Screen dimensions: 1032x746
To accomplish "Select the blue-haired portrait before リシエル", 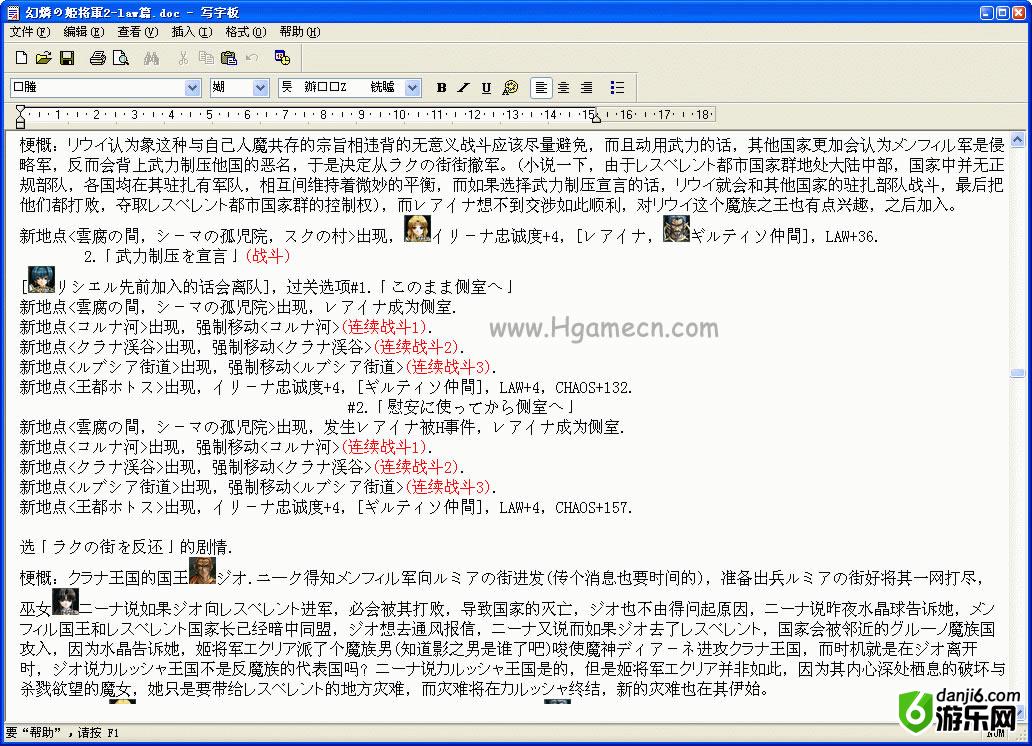I will (x=41, y=279).
